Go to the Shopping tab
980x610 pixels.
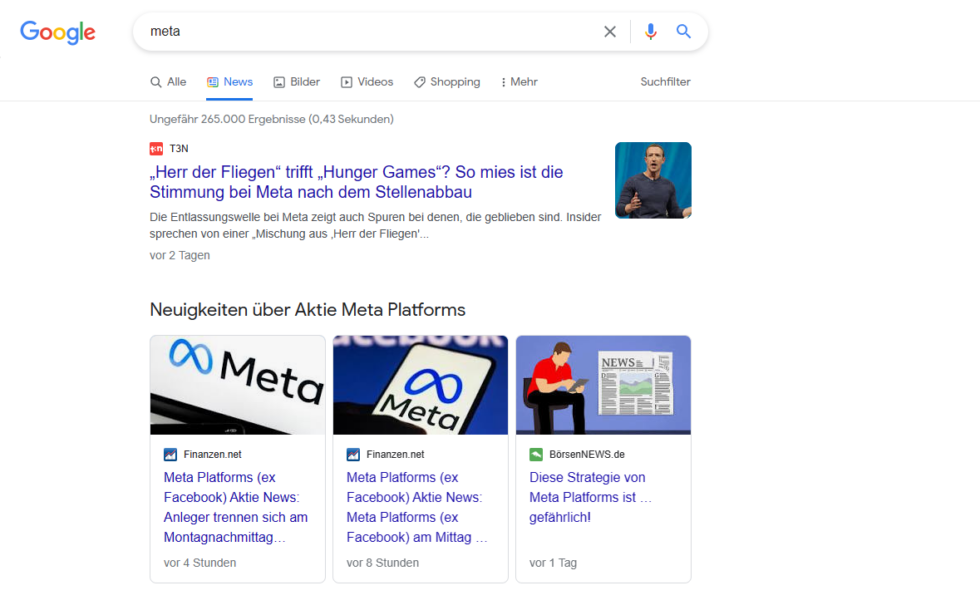tap(447, 82)
